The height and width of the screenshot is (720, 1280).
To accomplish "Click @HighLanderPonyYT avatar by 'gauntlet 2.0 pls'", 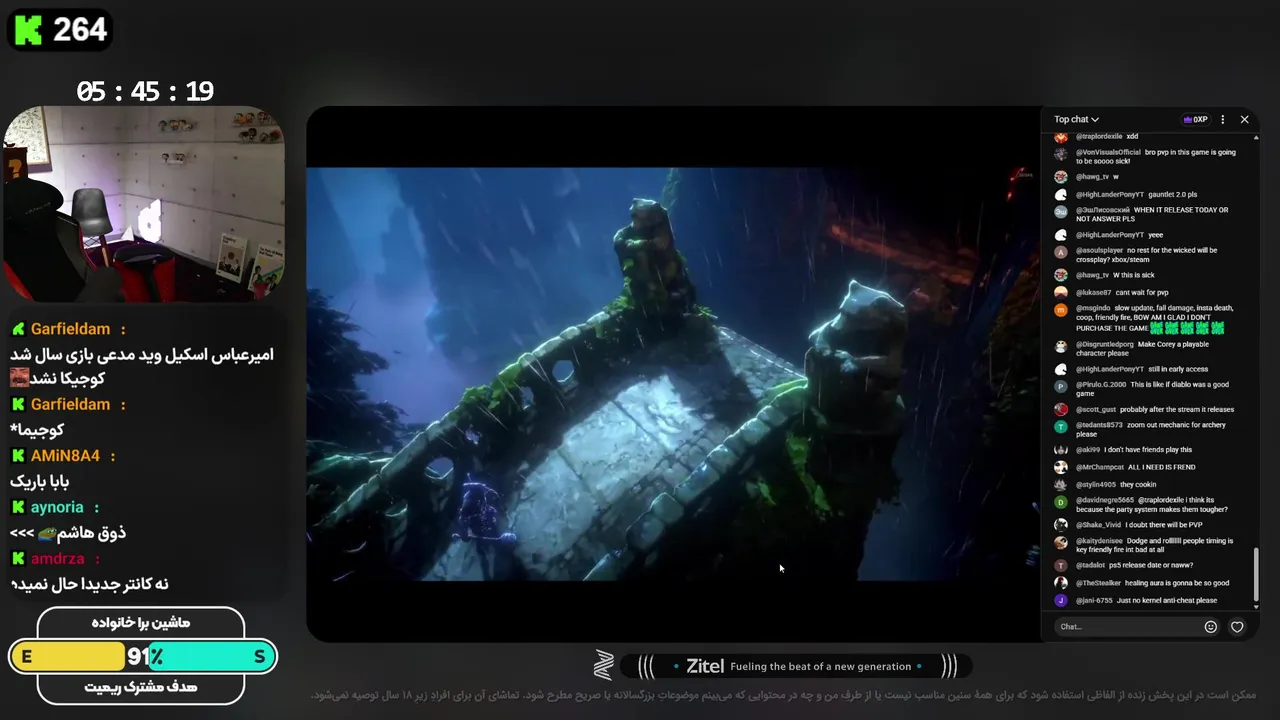I will tap(1061, 195).
